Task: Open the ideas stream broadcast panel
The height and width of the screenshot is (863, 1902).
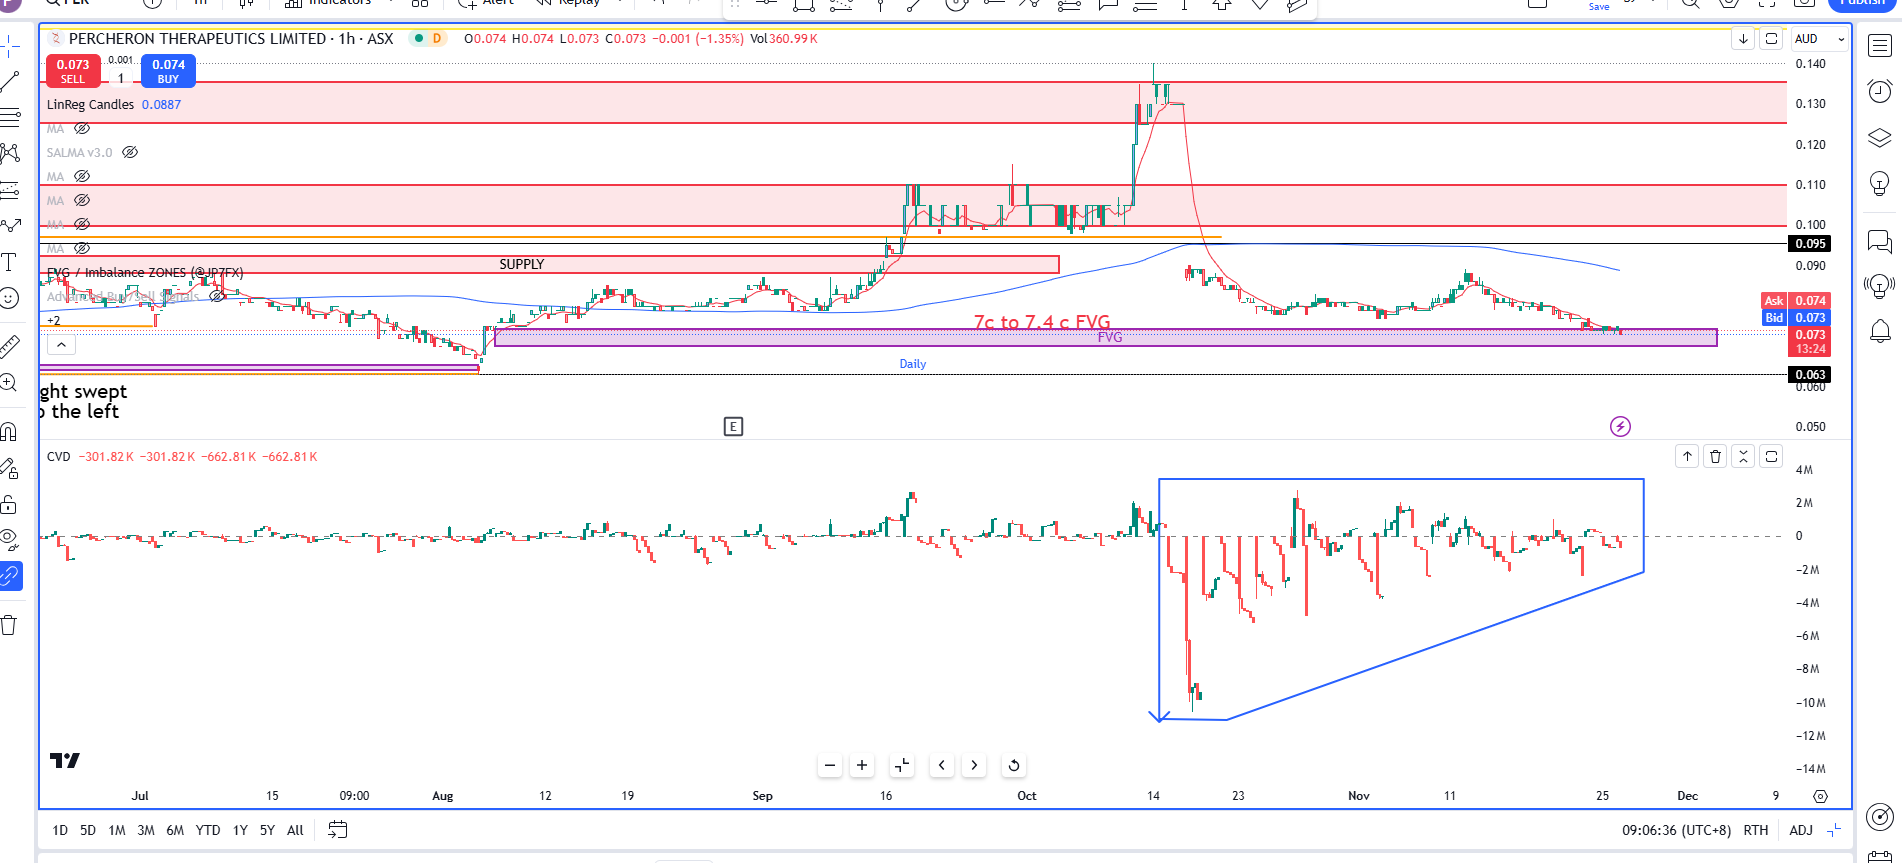Action: [x=1880, y=287]
